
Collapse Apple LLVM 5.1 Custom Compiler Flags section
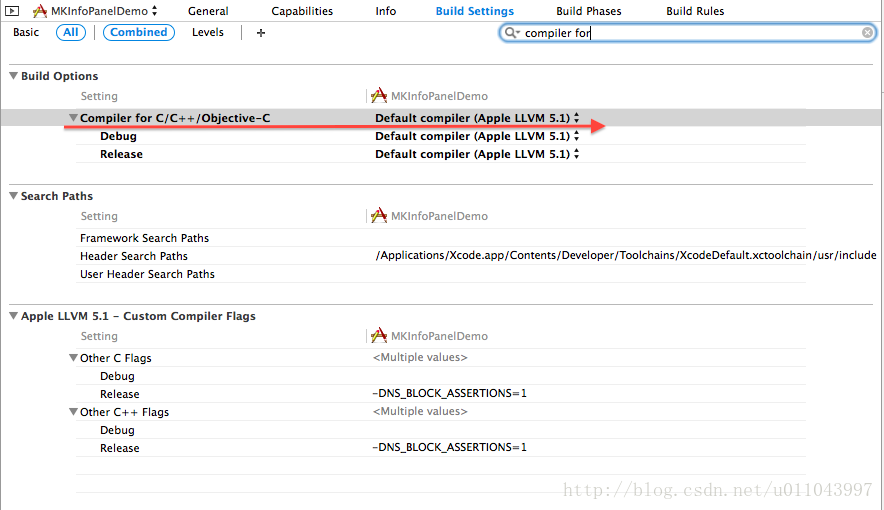14,316
